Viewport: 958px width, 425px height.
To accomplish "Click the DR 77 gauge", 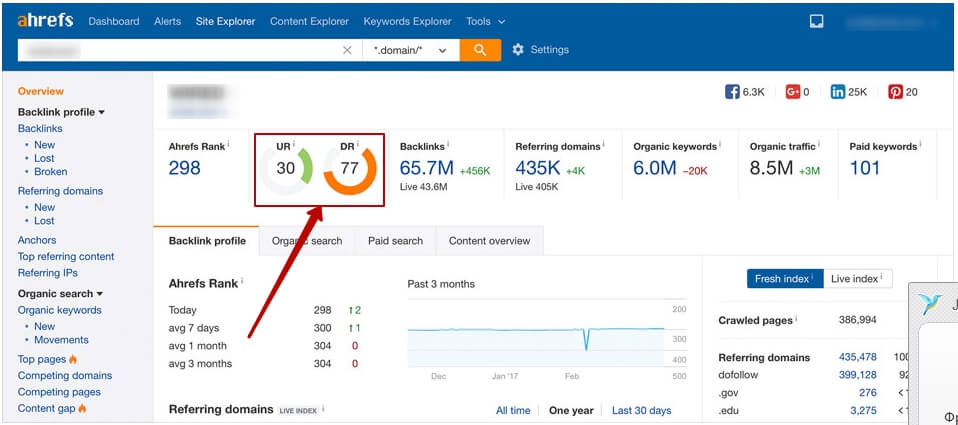I will [349, 169].
